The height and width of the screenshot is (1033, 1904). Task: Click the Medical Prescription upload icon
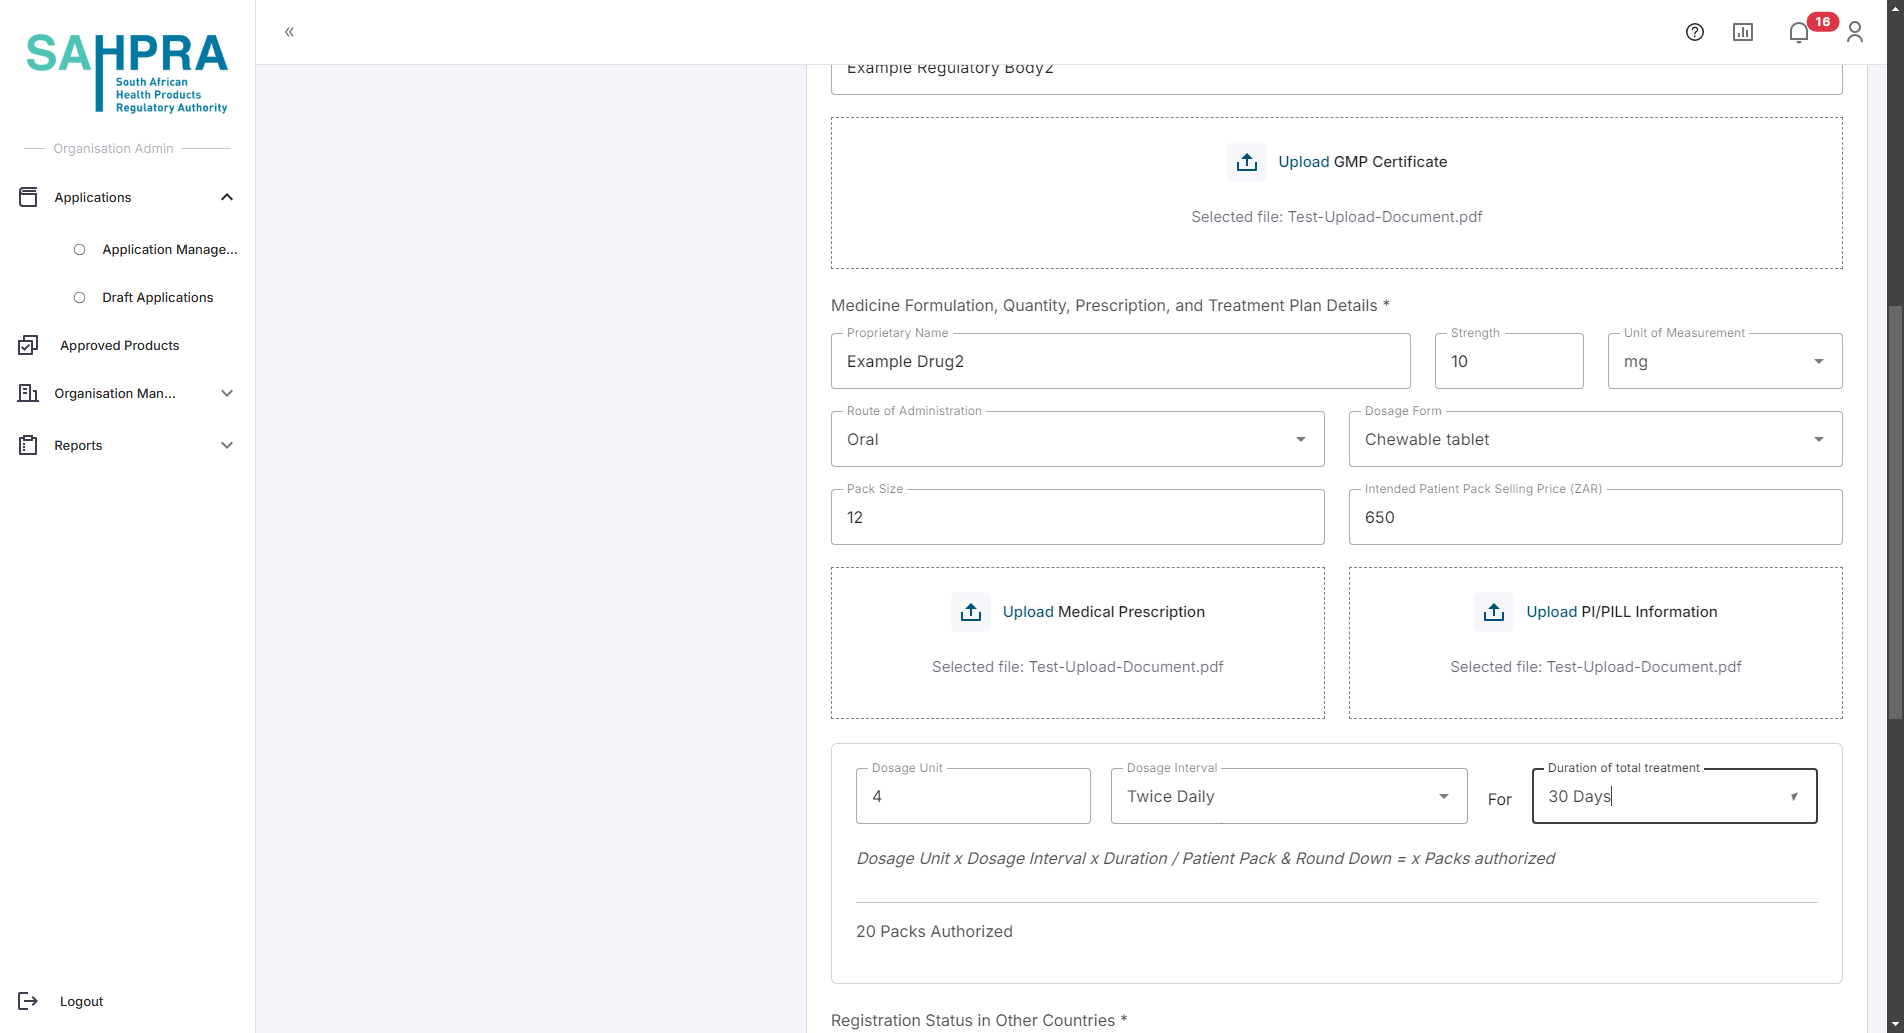pos(970,612)
